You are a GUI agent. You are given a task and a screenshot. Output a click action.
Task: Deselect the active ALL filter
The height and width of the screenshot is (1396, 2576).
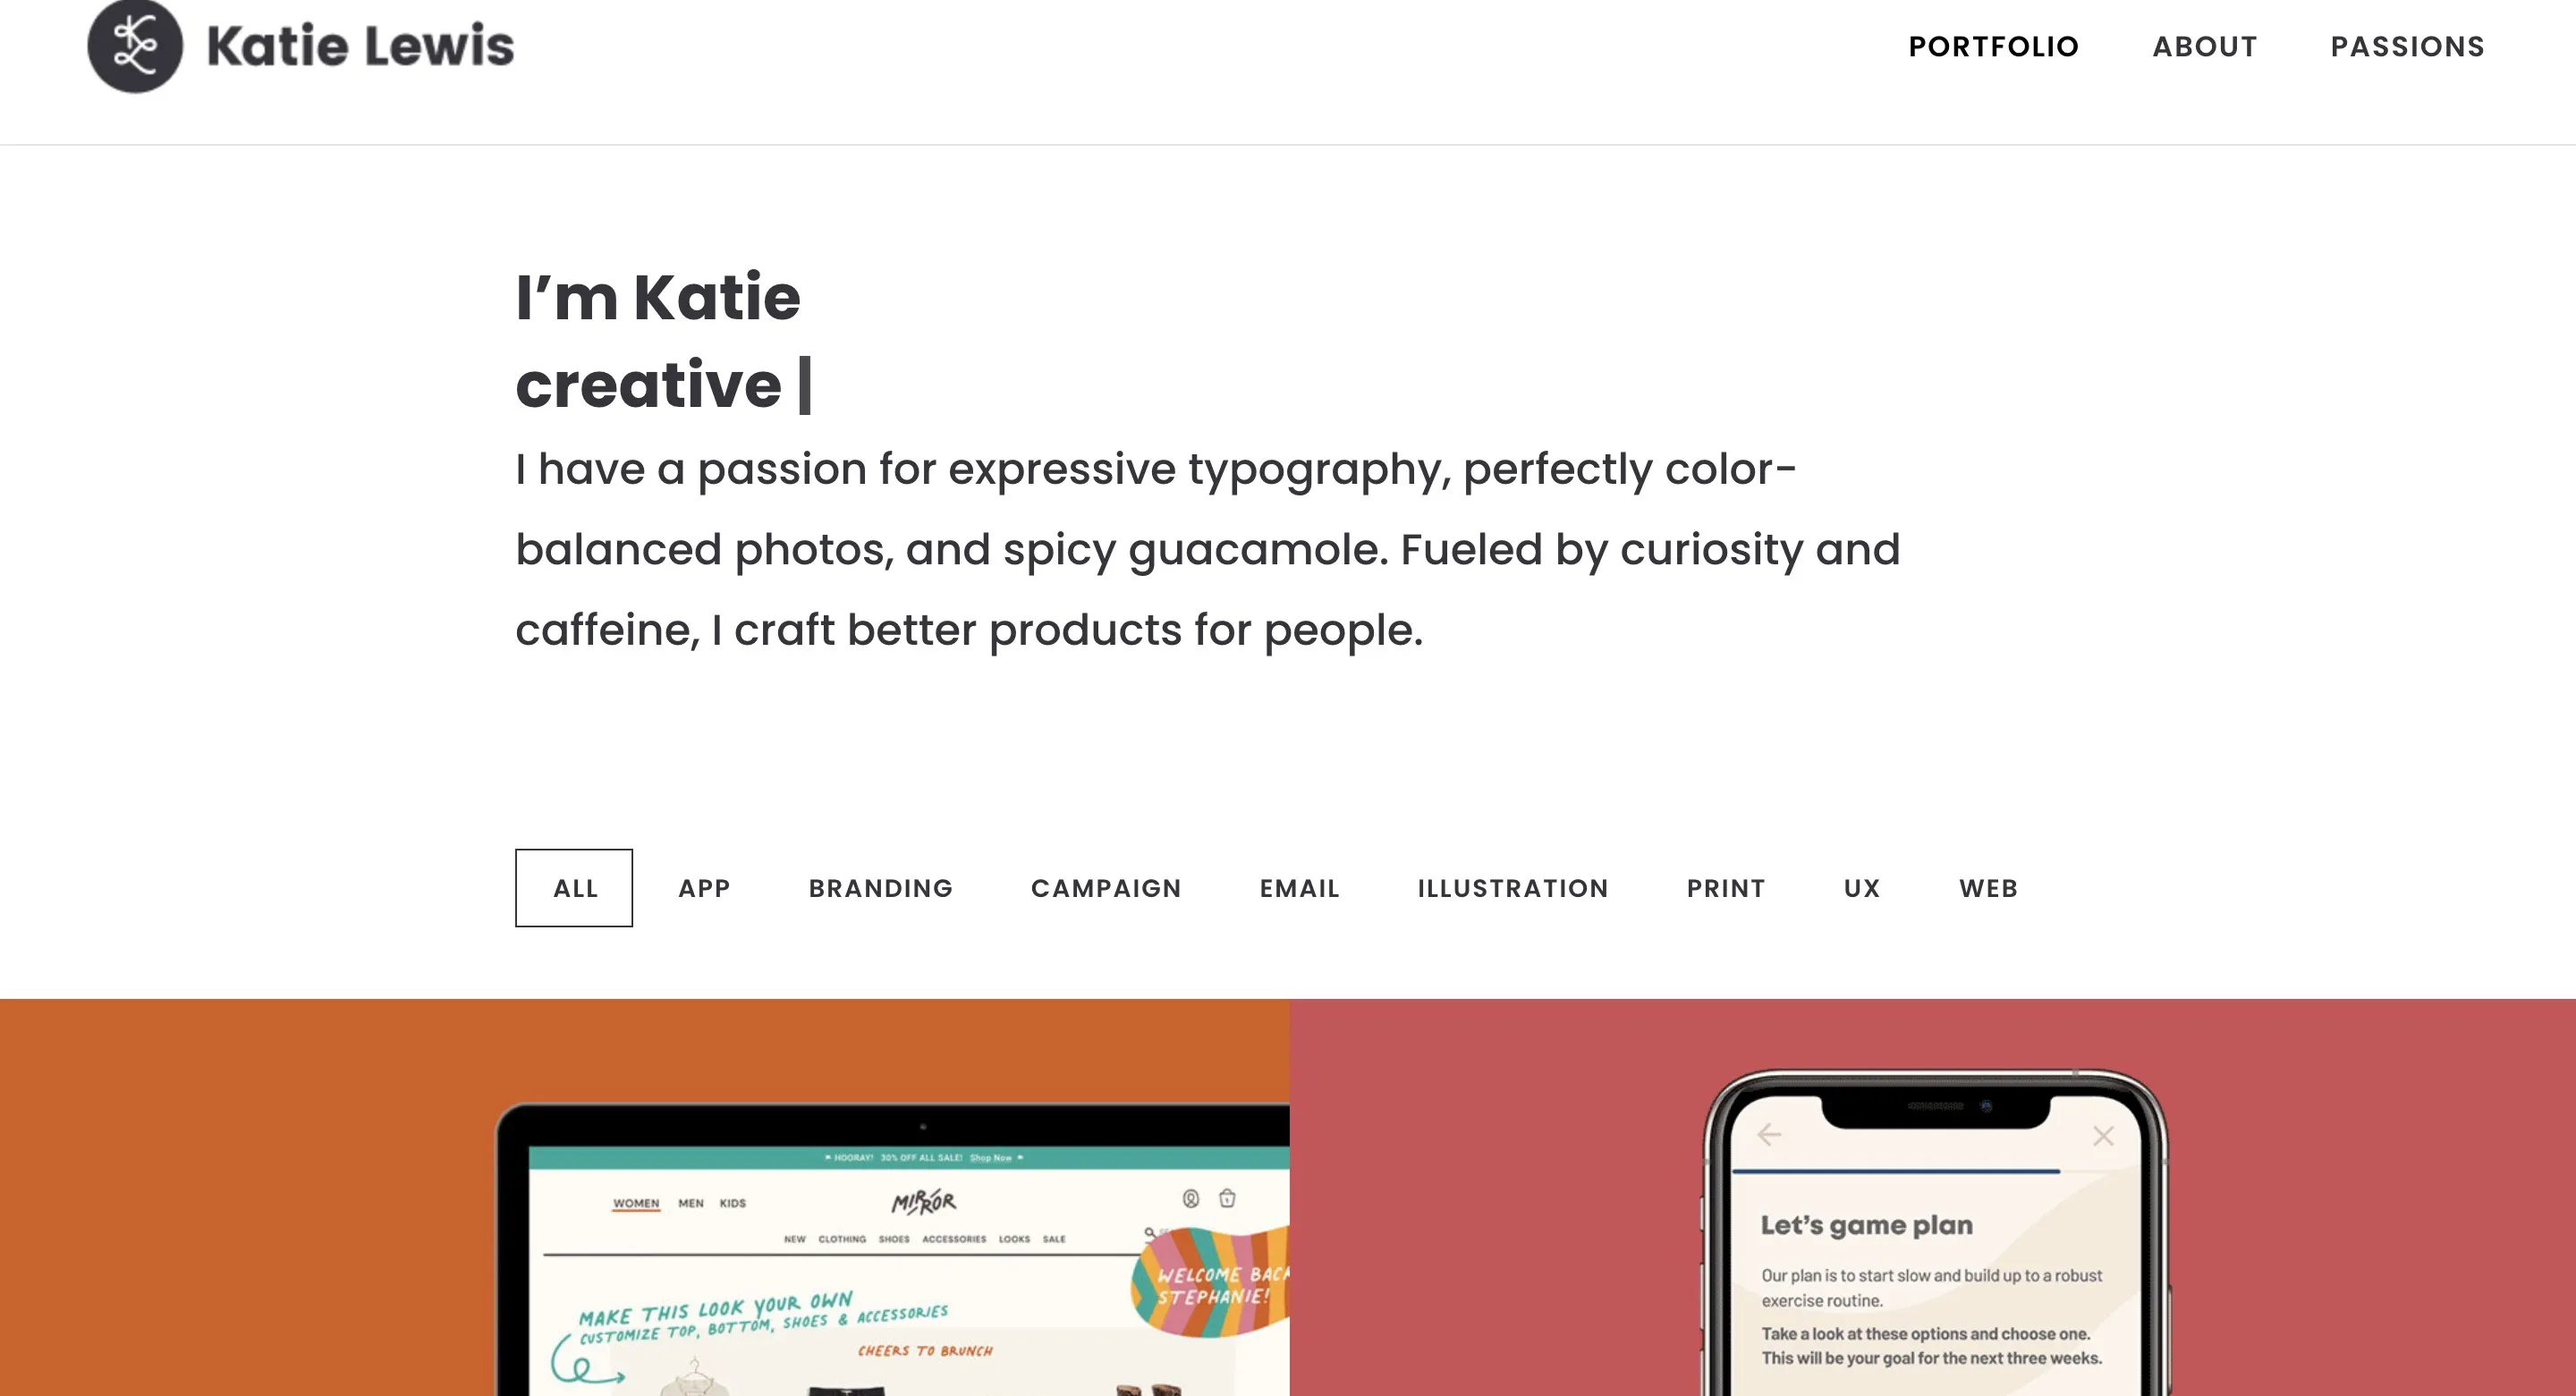click(x=574, y=888)
